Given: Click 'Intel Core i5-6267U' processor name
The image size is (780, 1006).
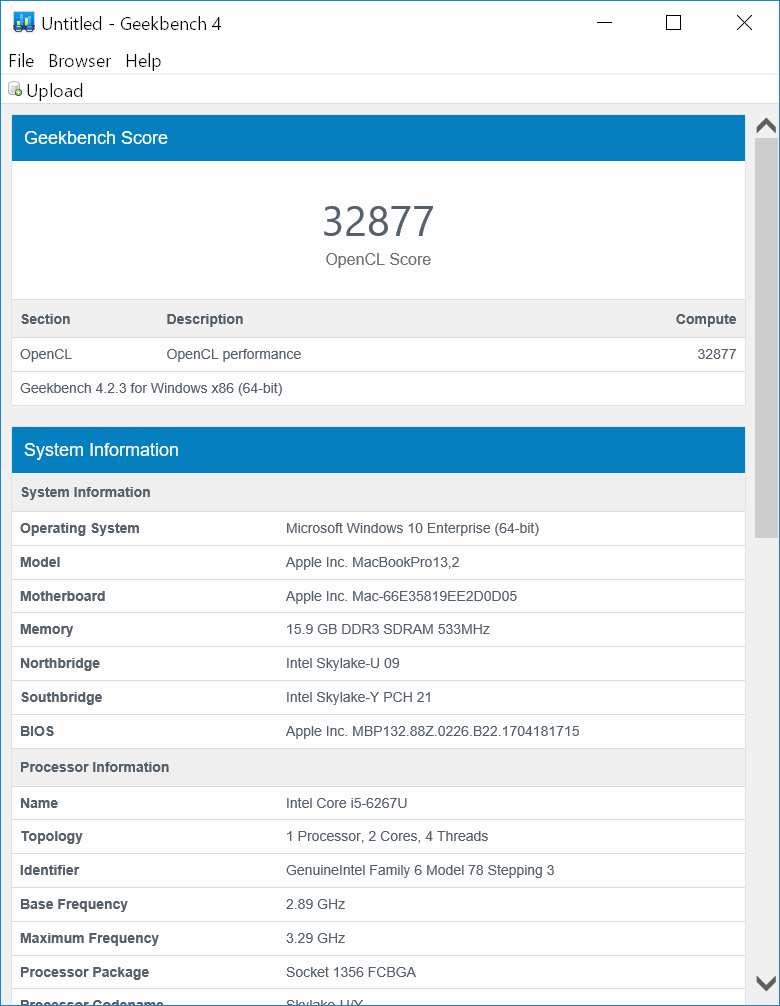Looking at the screenshot, I should click(x=346, y=803).
